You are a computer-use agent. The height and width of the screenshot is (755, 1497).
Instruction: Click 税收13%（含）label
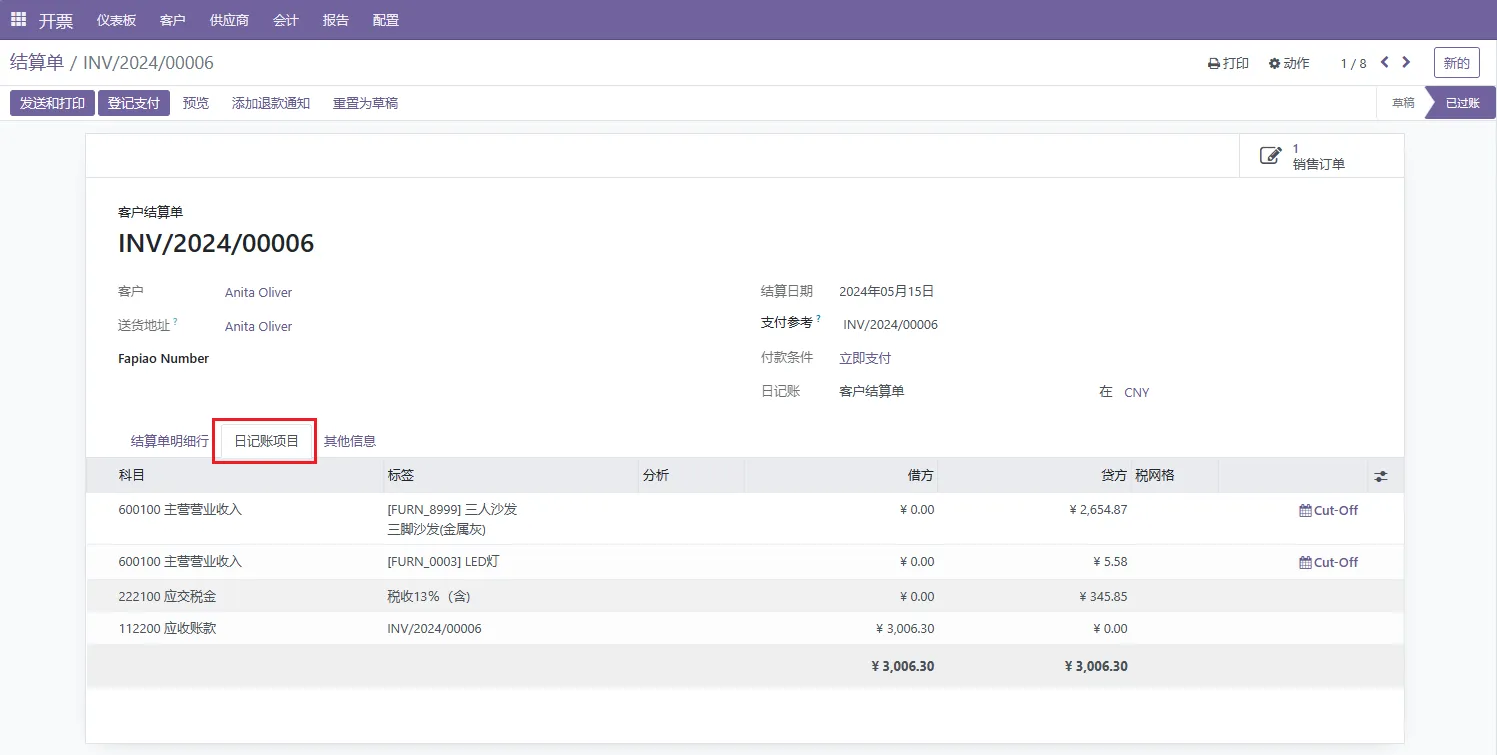(429, 597)
